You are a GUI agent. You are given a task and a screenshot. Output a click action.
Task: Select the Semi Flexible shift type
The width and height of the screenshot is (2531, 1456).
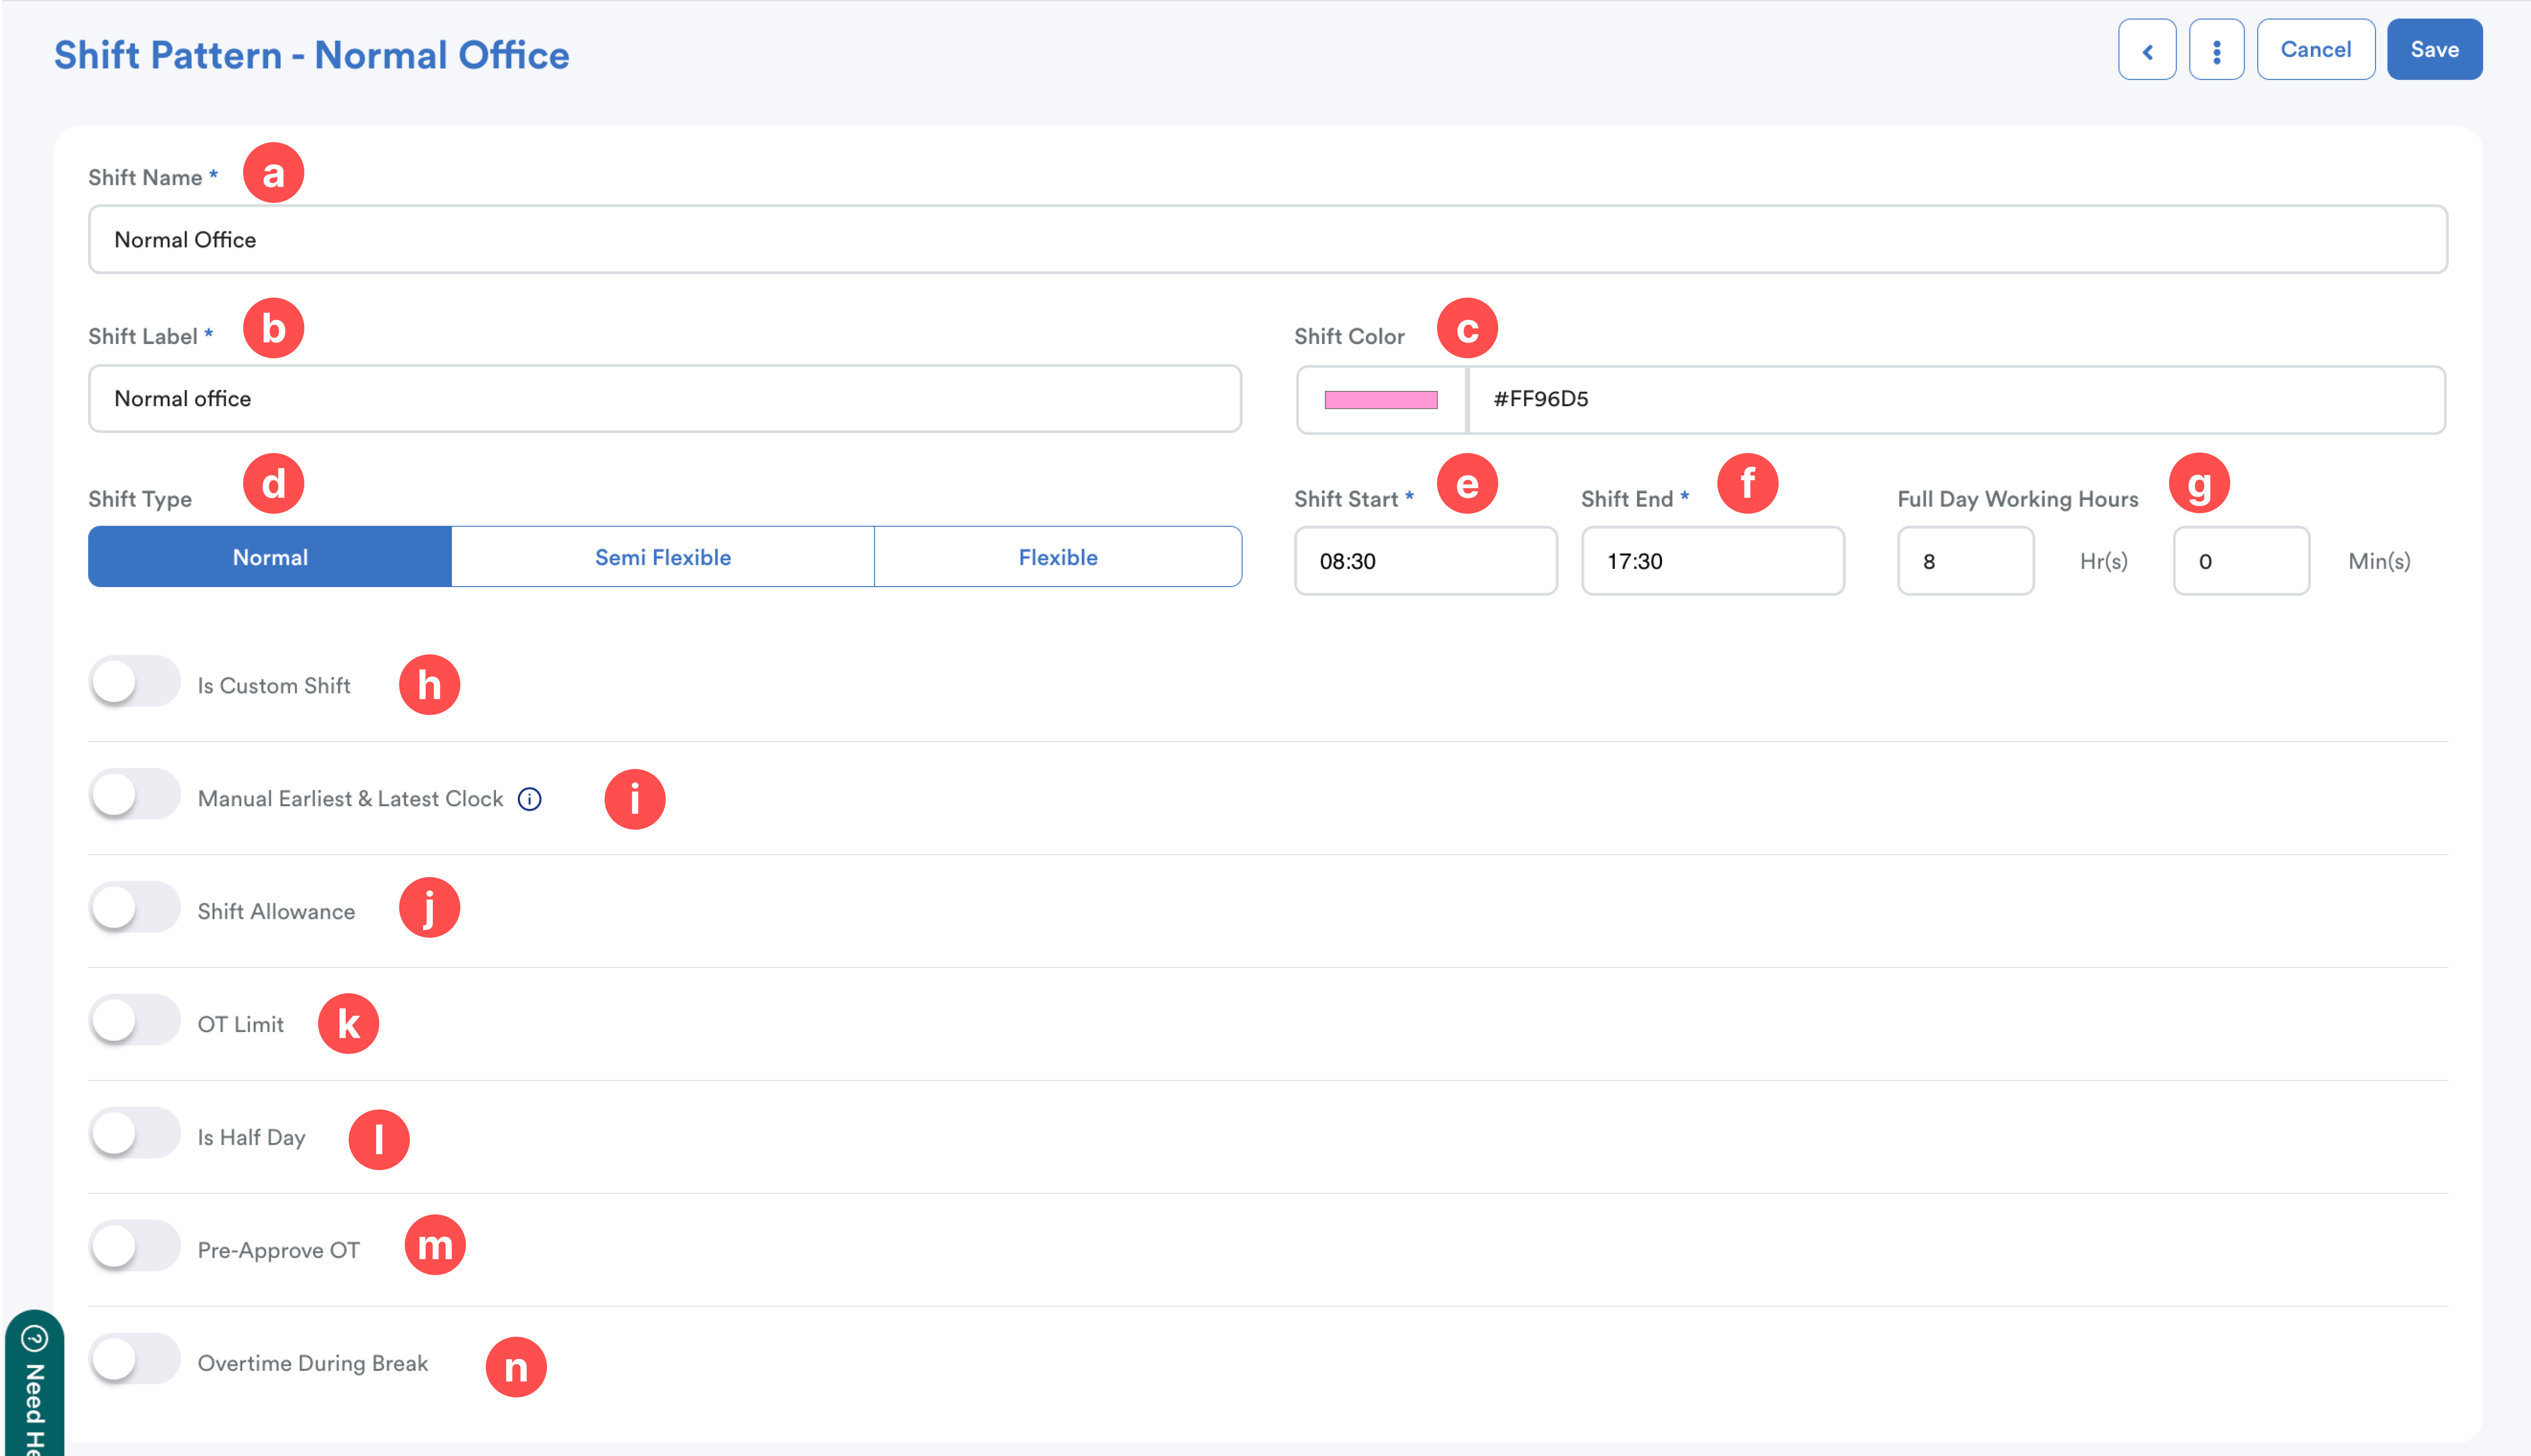tap(662, 557)
